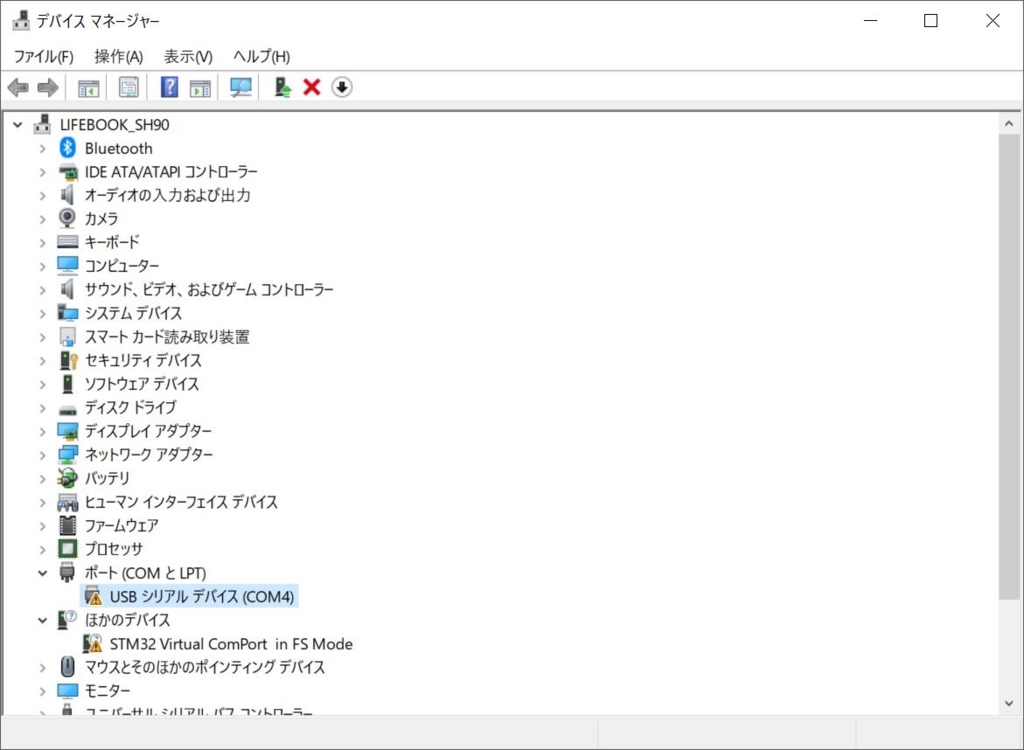Click the blue question mark Help icon
This screenshot has width=1024, height=750.
click(x=169, y=87)
